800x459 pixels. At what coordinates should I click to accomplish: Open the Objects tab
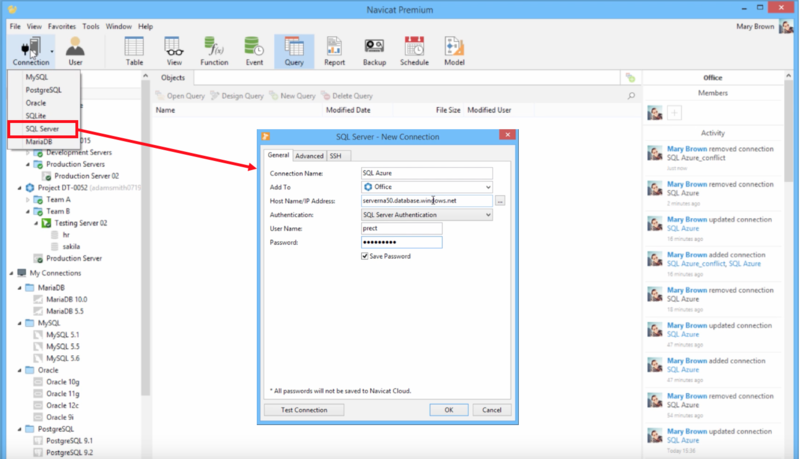[172, 78]
